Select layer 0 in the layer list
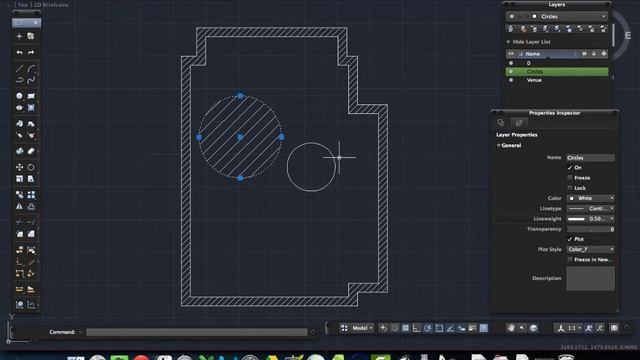Viewport: 640px width, 360px height. coord(557,63)
